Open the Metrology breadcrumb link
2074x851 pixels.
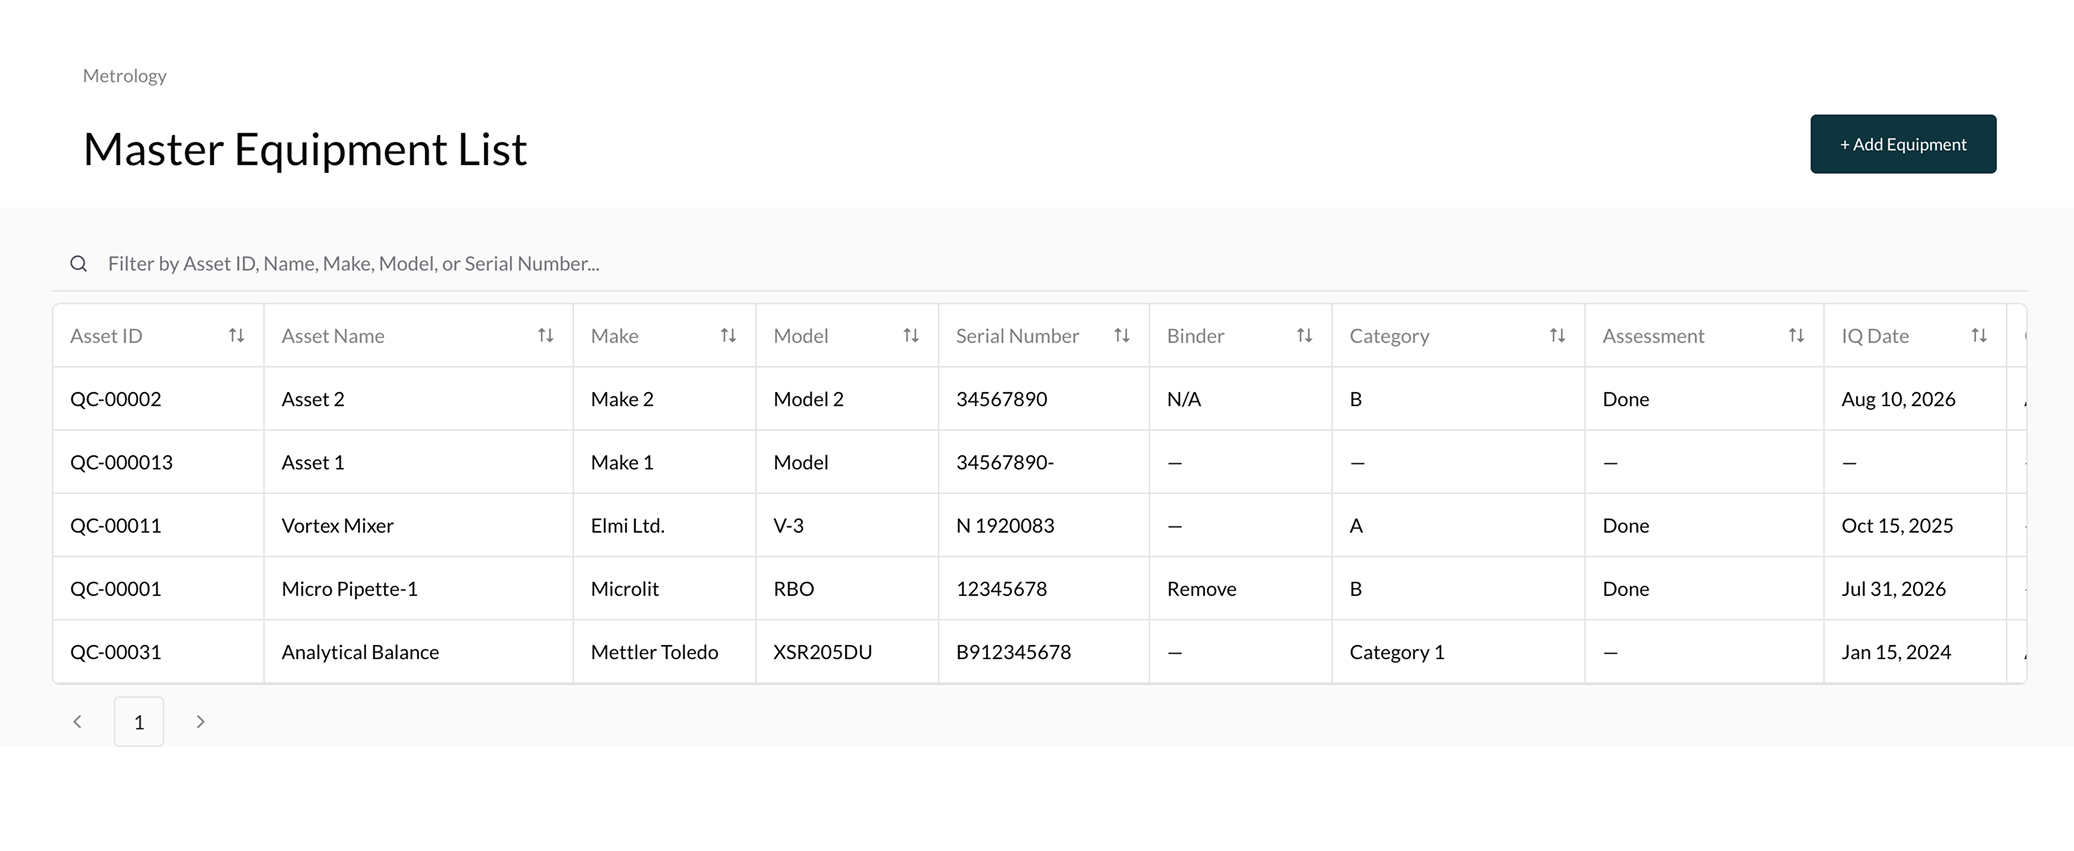[125, 76]
